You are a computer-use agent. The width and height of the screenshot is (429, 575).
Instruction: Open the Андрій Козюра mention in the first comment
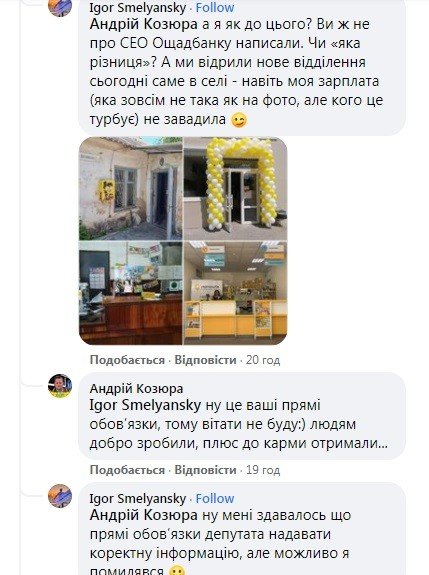click(x=144, y=24)
